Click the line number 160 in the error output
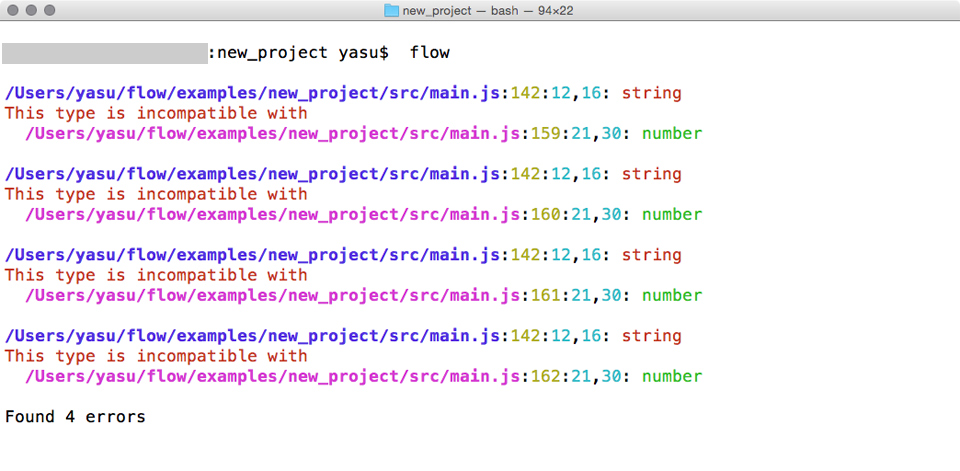 [546, 215]
